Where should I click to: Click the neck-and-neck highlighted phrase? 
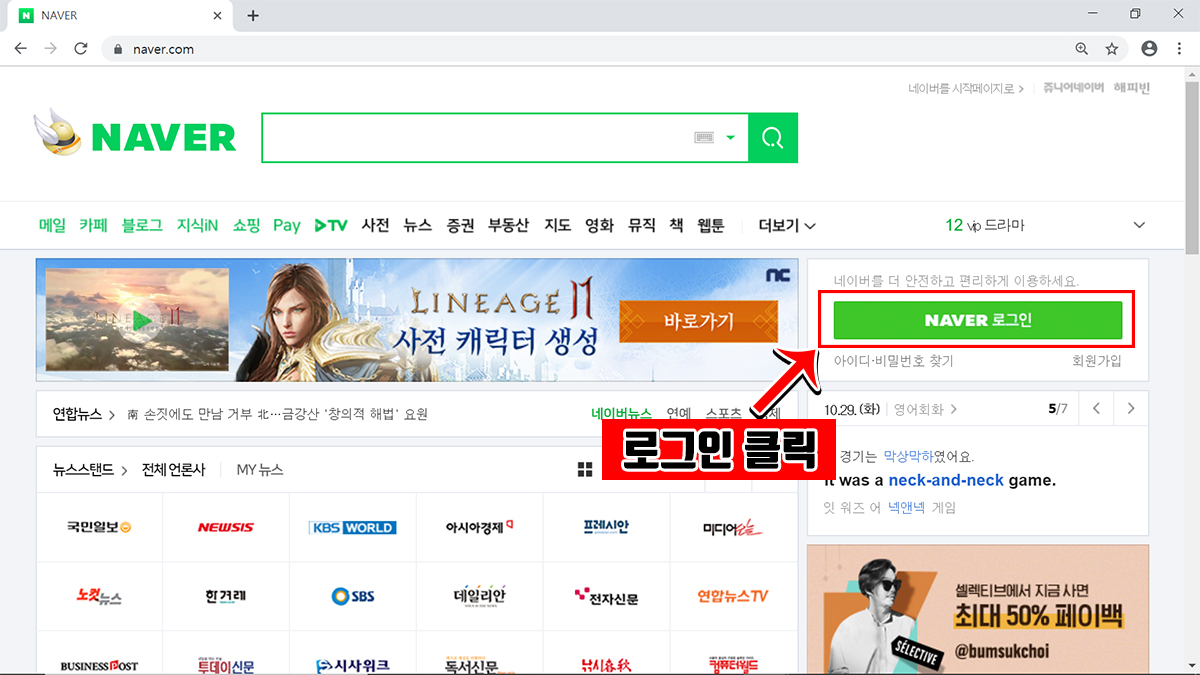coord(946,480)
